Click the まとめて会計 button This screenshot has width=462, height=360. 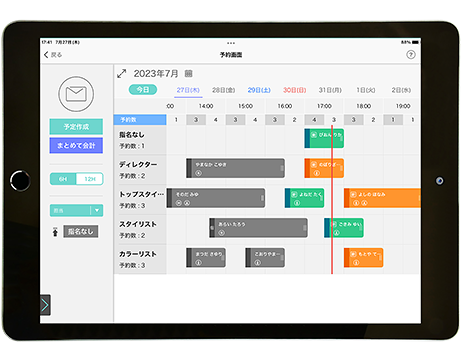point(76,145)
